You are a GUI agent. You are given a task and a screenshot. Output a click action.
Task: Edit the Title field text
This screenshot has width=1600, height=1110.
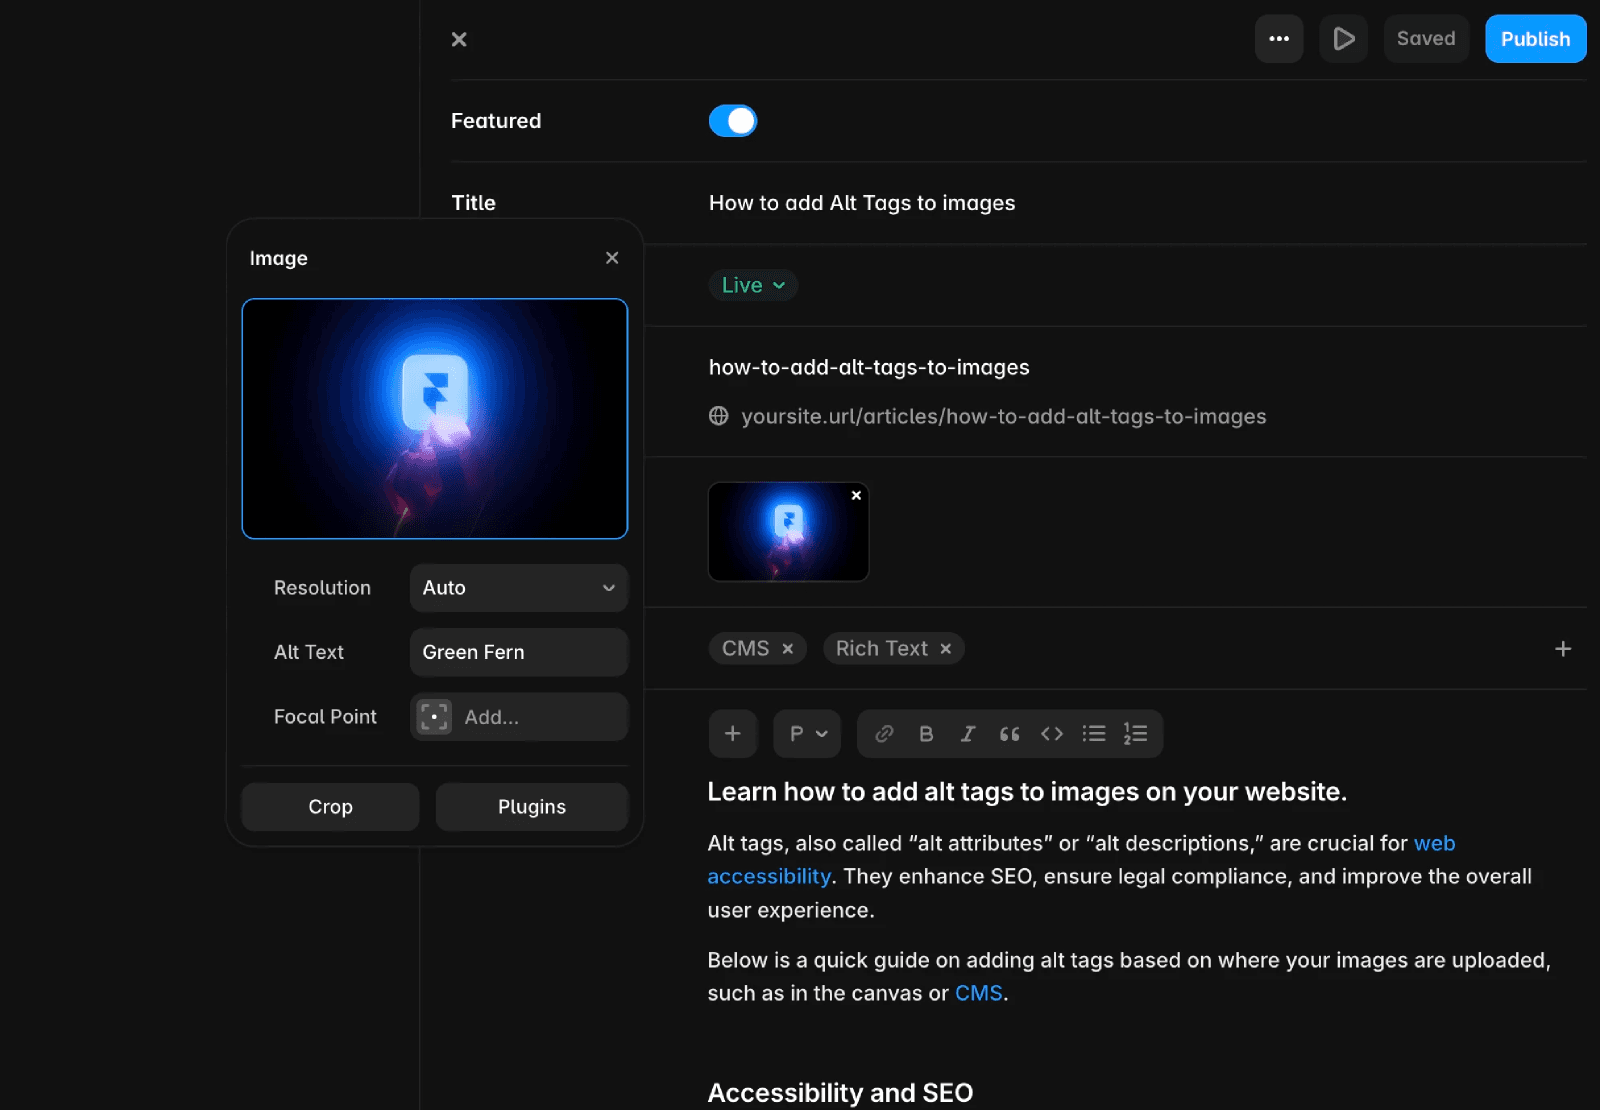pos(862,203)
